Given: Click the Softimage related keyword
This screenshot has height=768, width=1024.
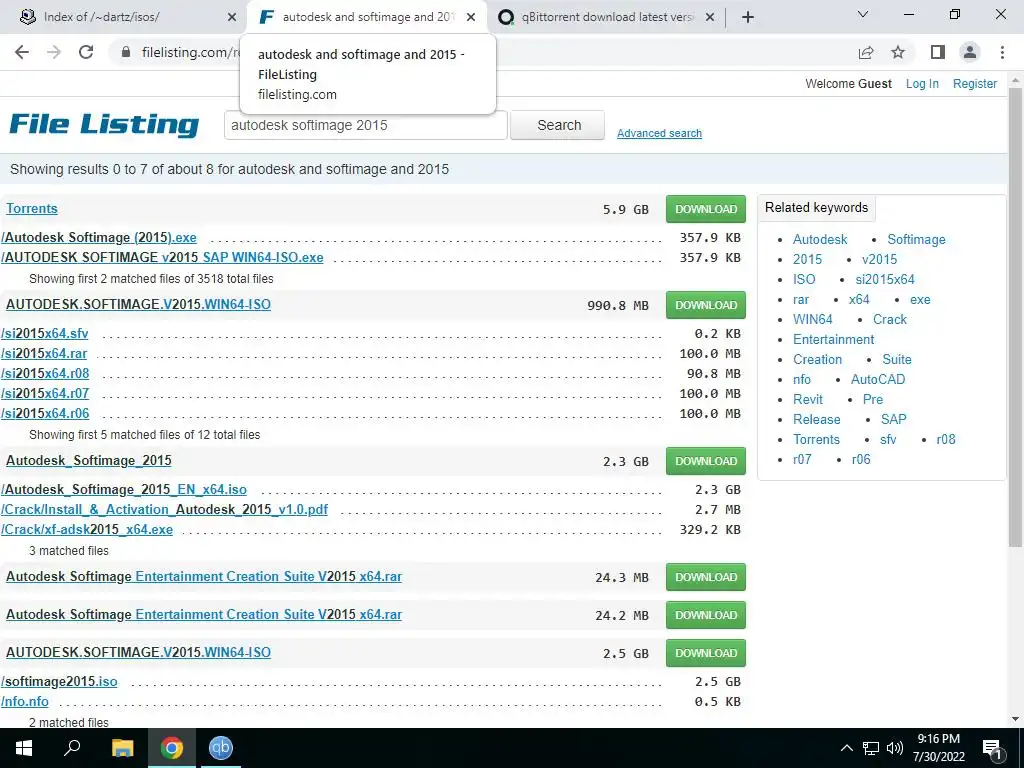Looking at the screenshot, I should (x=916, y=240).
